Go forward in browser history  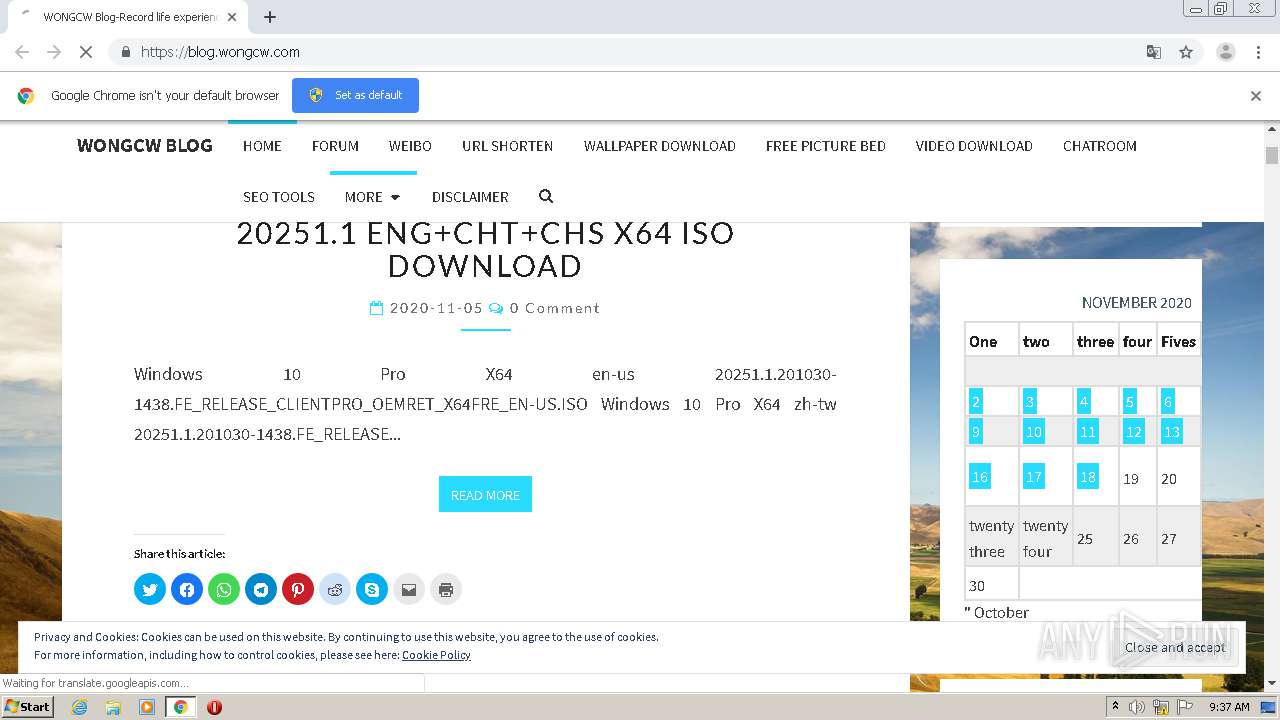click(54, 52)
